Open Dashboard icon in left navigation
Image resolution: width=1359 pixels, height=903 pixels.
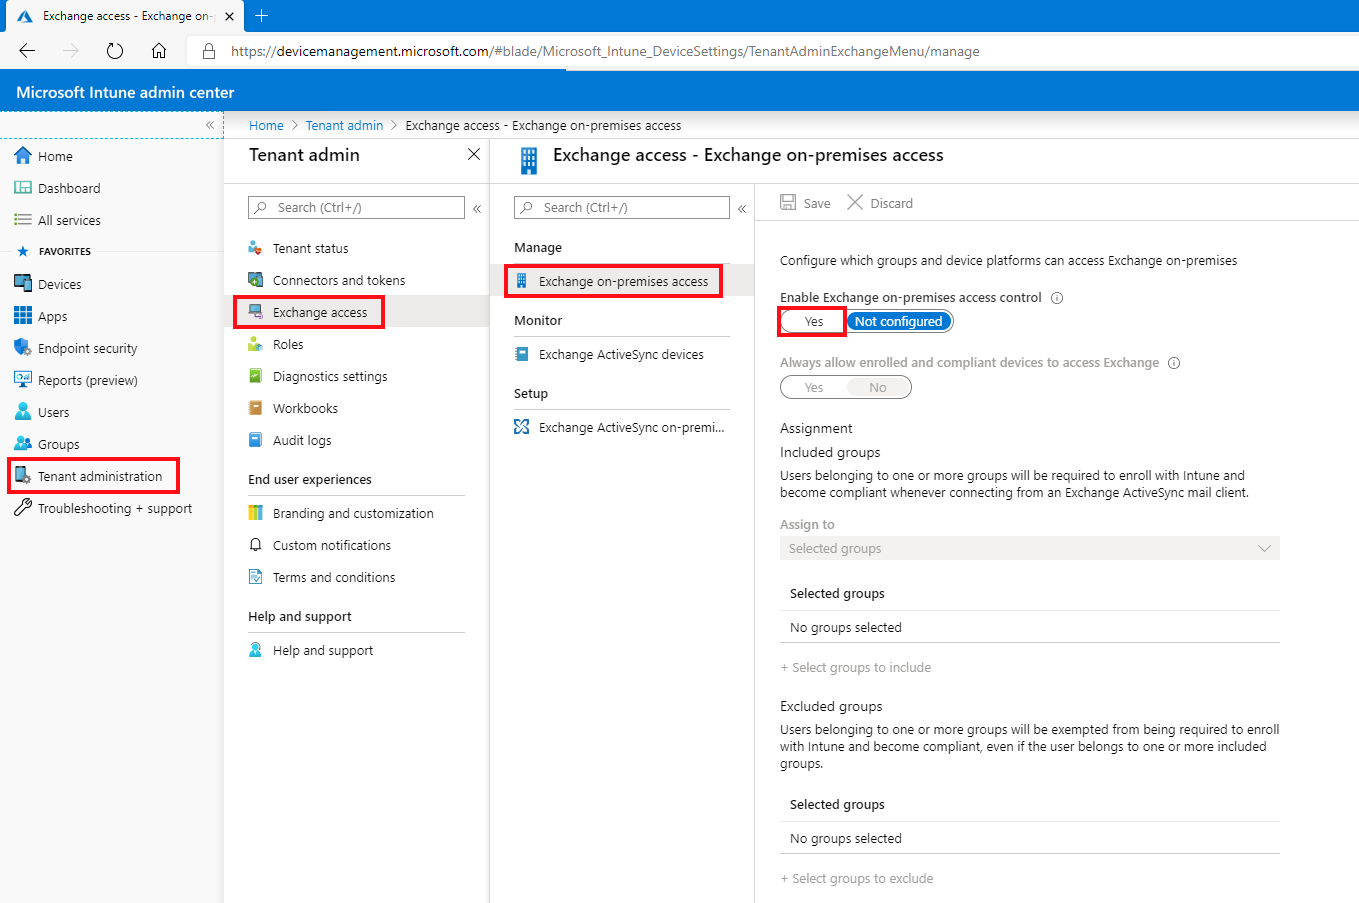coord(23,188)
